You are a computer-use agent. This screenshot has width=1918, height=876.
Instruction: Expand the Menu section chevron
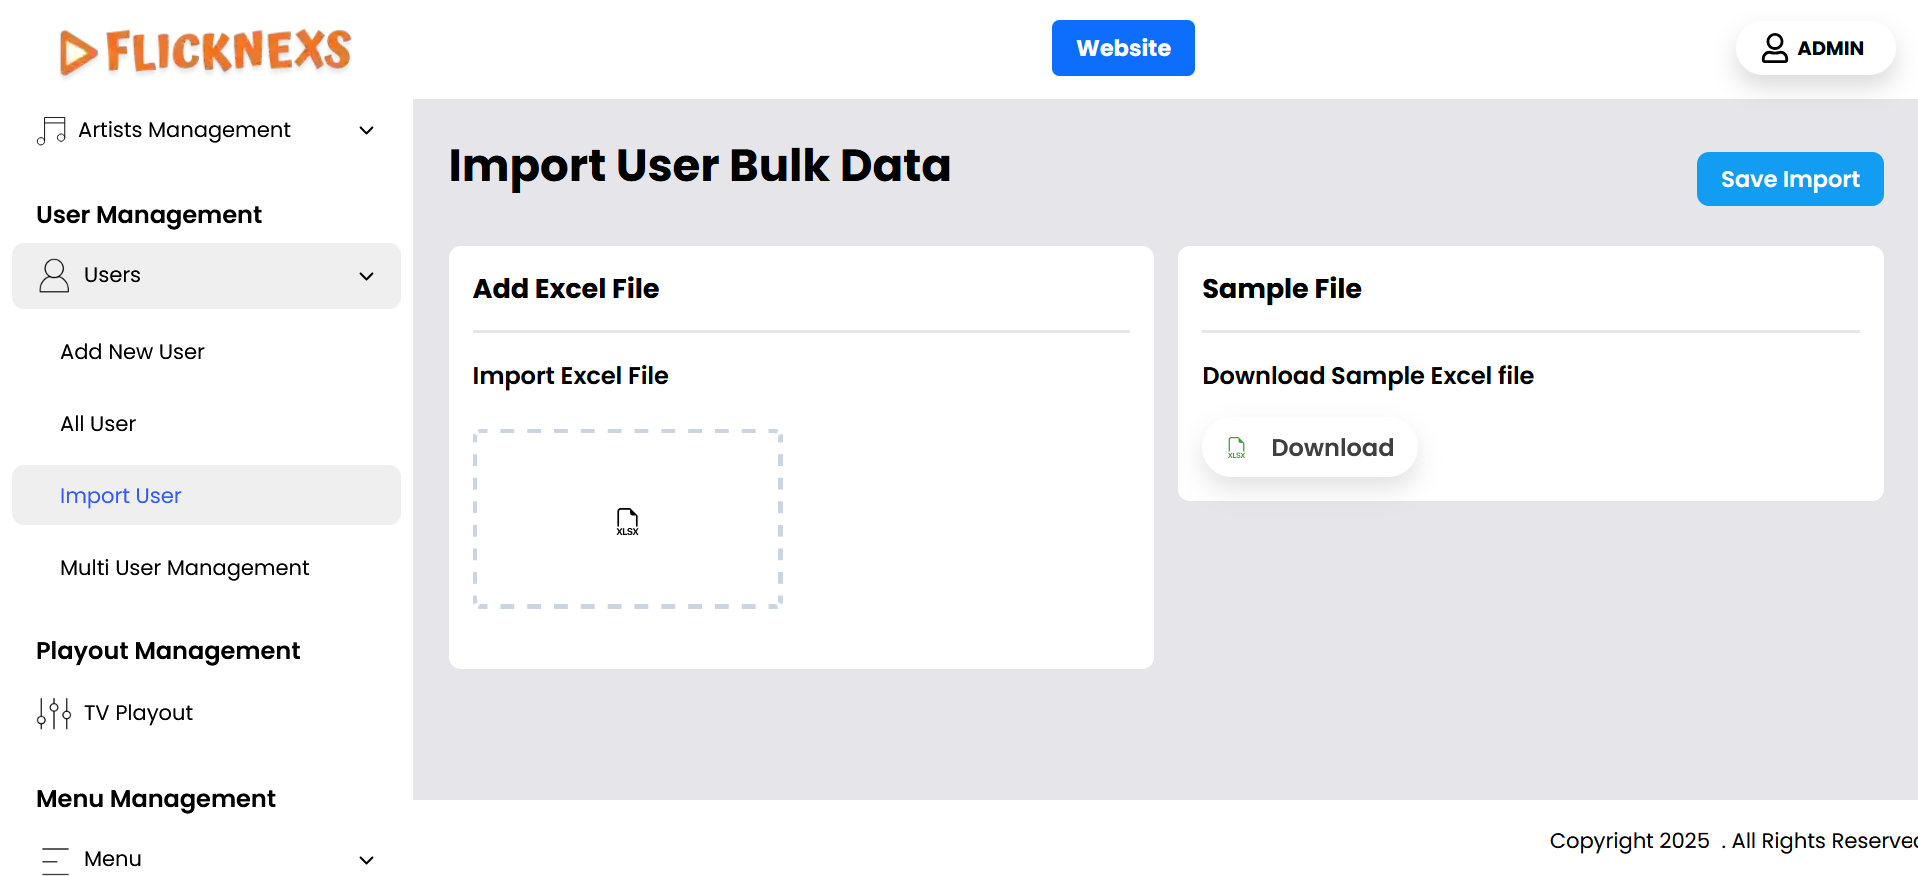click(x=367, y=860)
